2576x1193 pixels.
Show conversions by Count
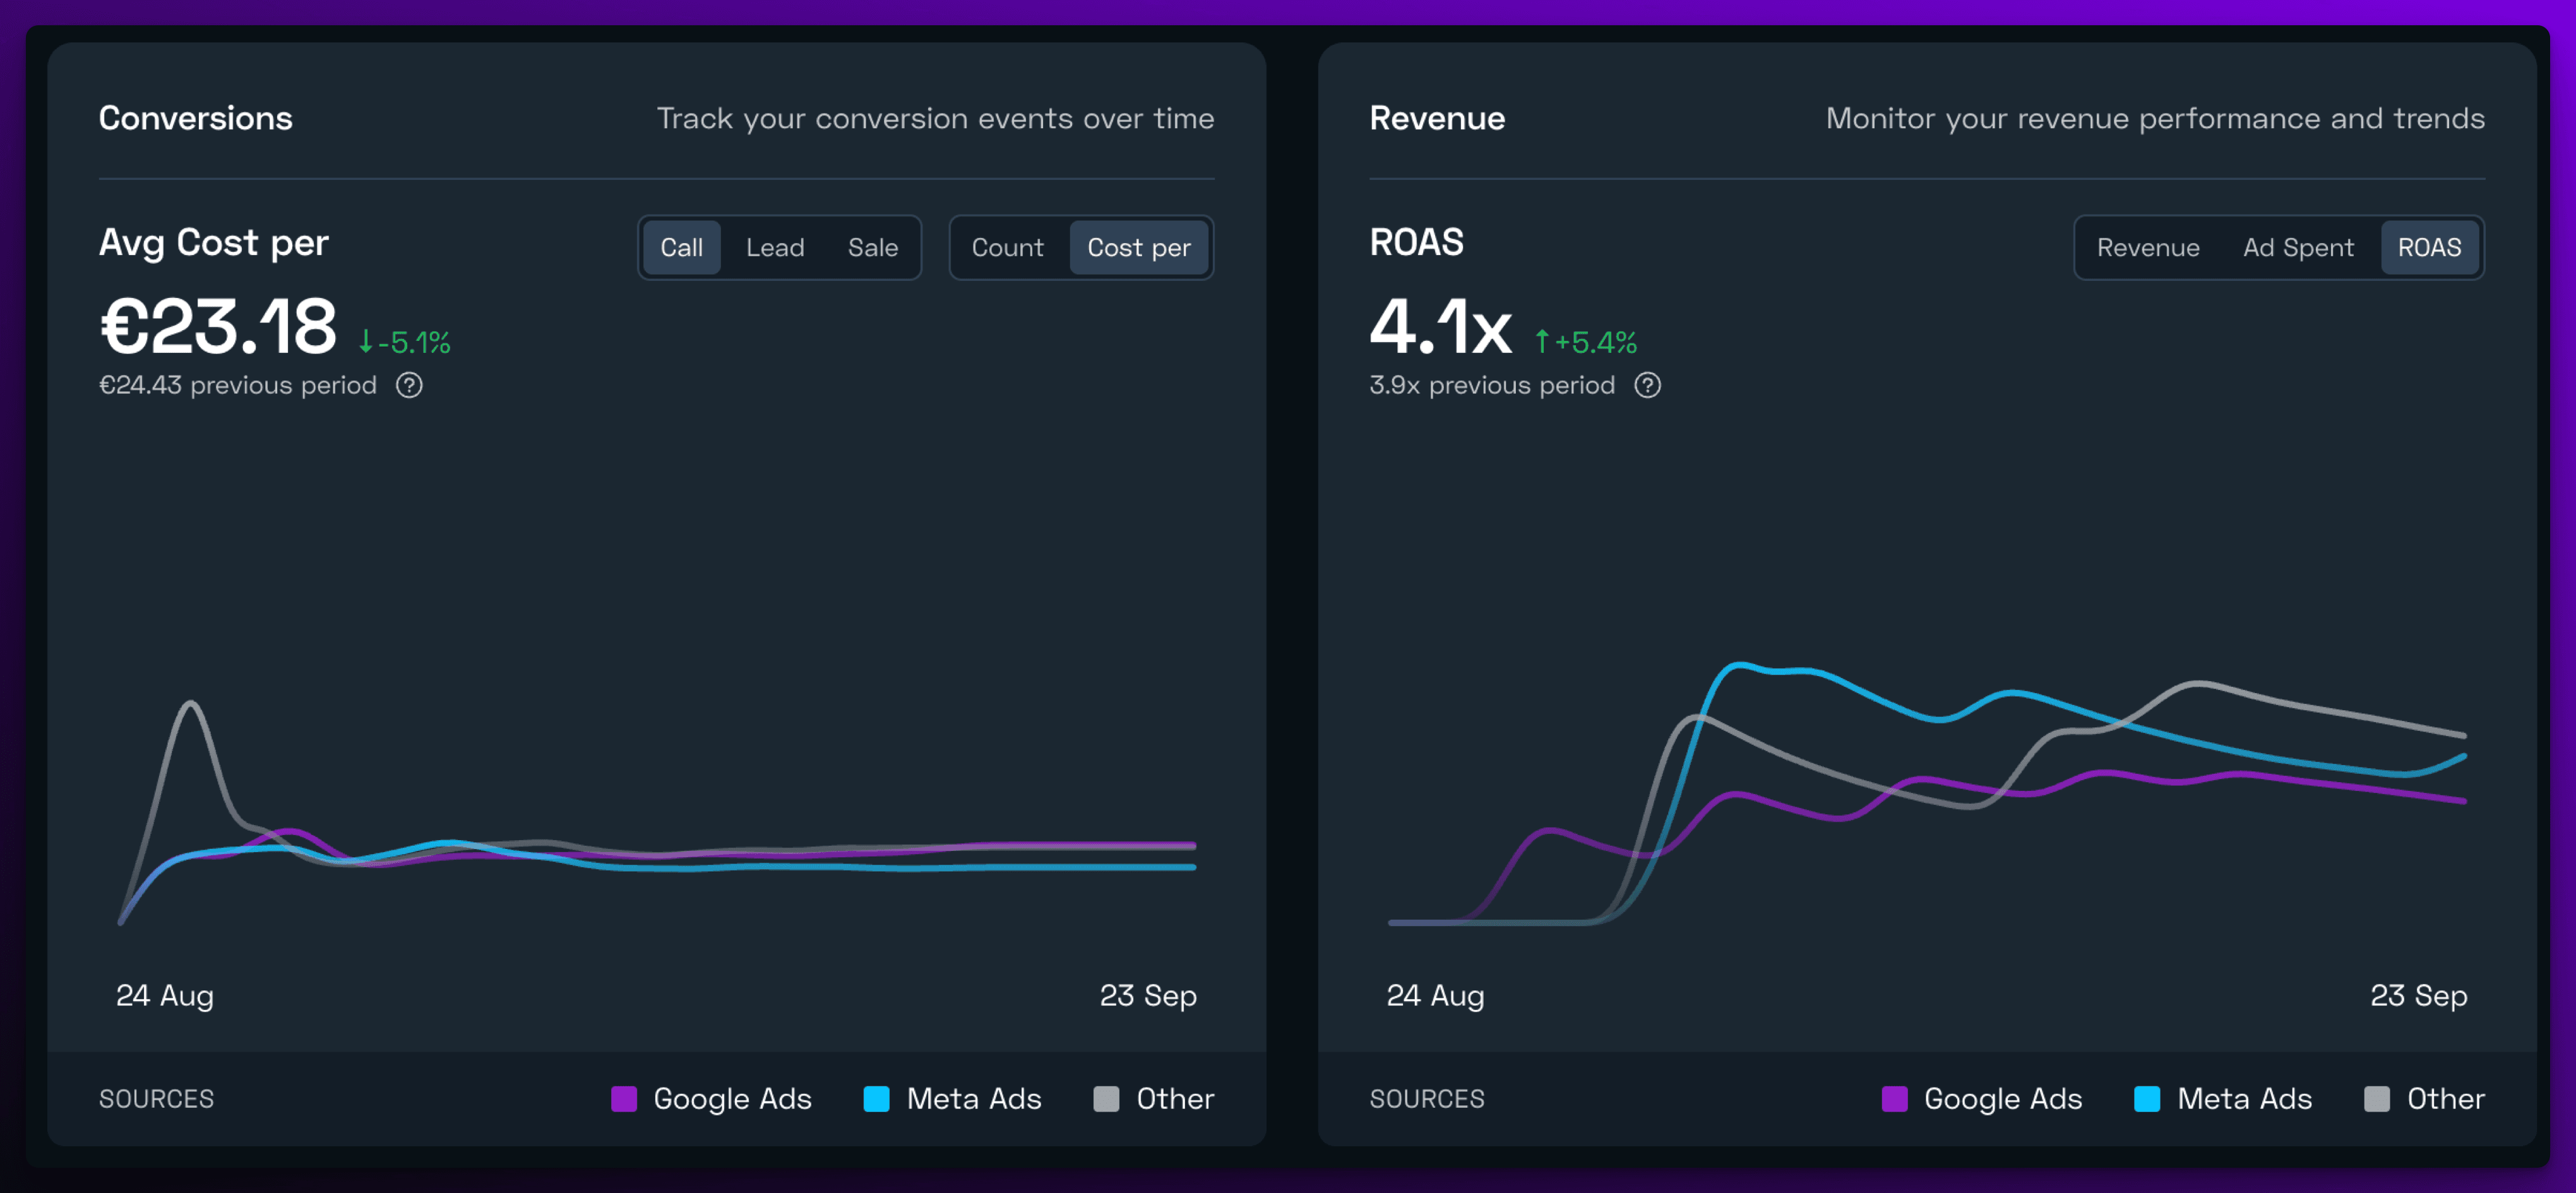tap(1007, 247)
